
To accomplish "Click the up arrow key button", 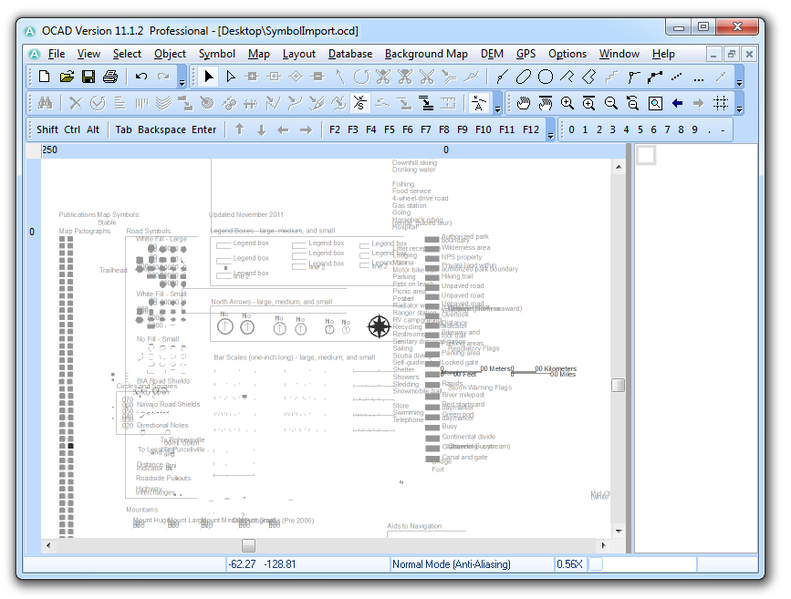I will pos(240,130).
